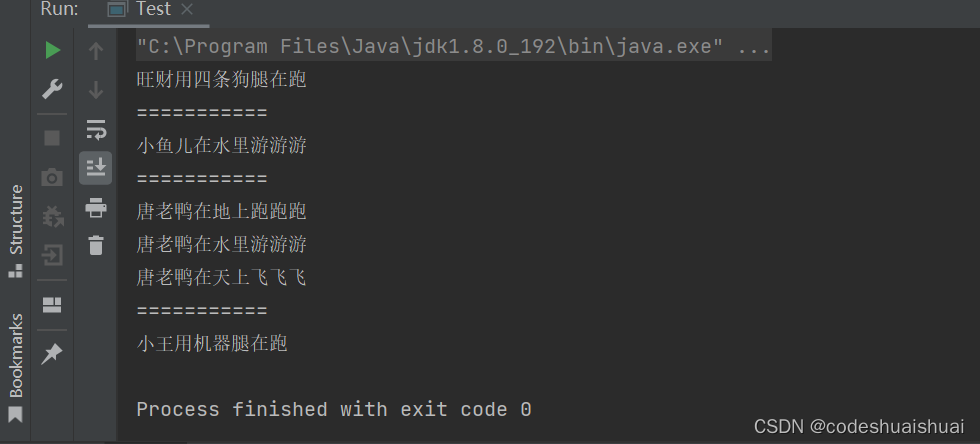
Task: Jump down the stack trace arrow
Action: 96,90
